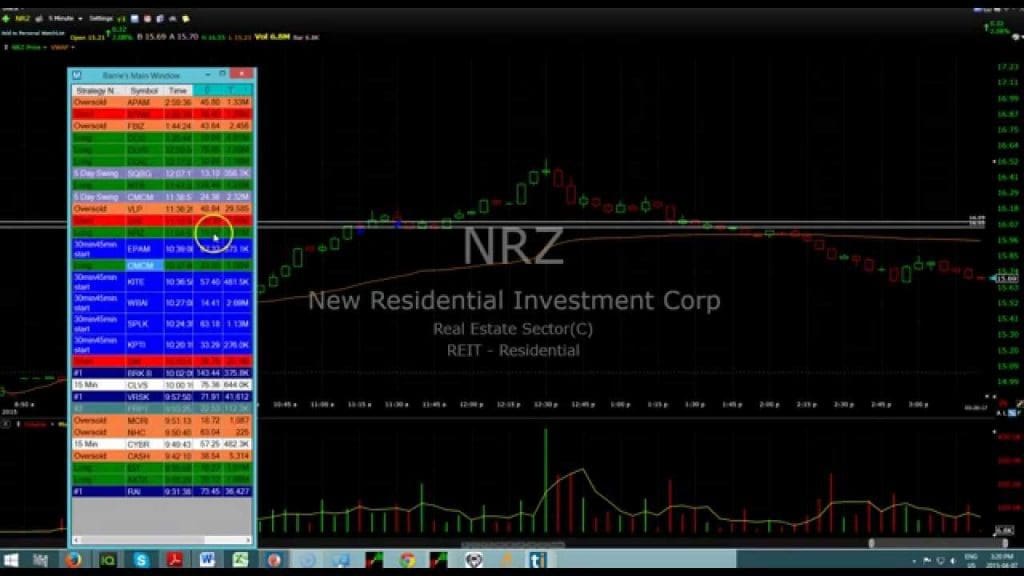Select the EPAM symbol in alert list
This screenshot has width=1024, height=576.
pos(139,249)
